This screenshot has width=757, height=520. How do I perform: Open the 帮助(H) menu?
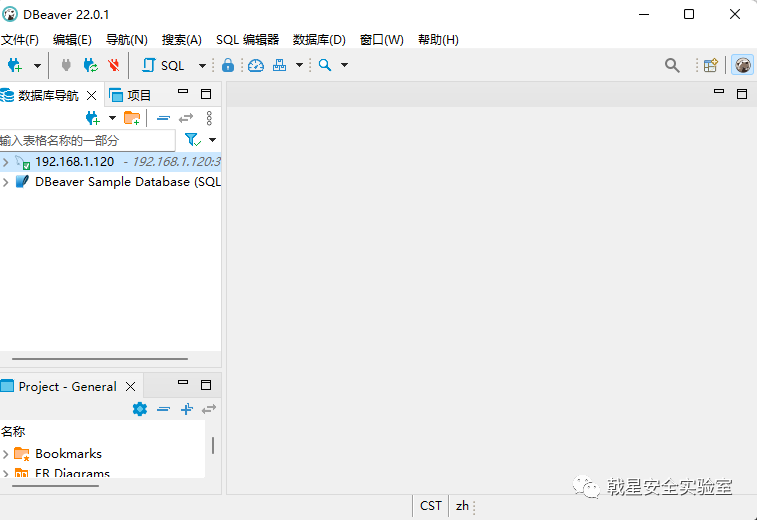click(x=438, y=40)
